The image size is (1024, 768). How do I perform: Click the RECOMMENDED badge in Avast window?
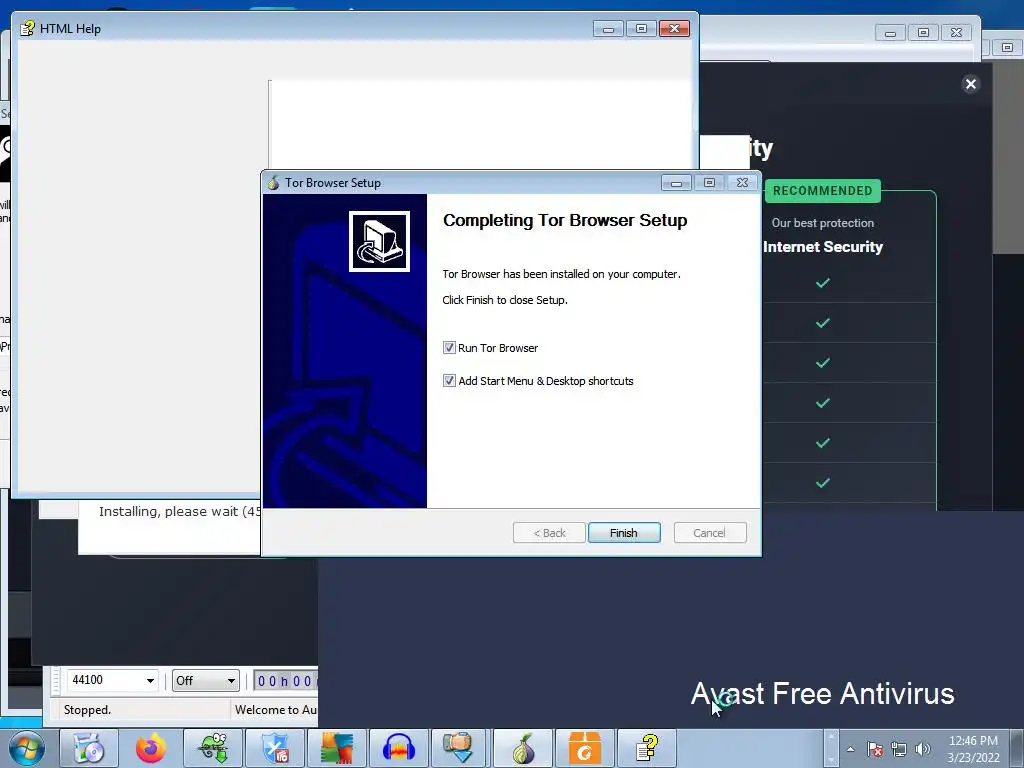822,191
